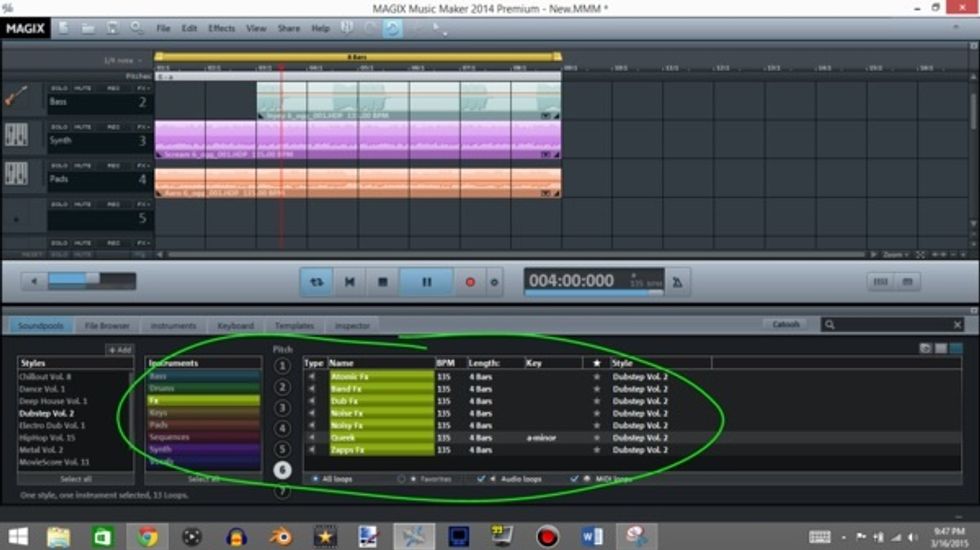This screenshot has height=550, width=980.
Task: Open the File menu
Action: pyautogui.click(x=163, y=28)
